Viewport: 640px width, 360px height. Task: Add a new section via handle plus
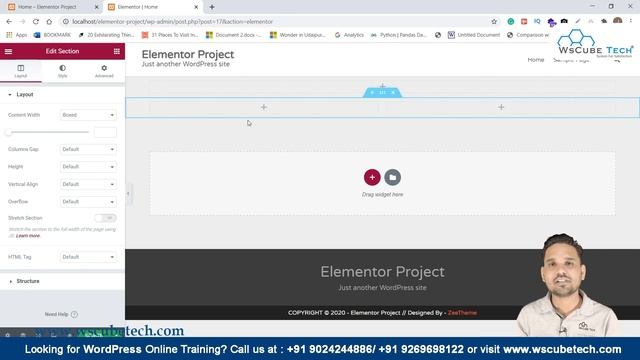click(x=372, y=93)
